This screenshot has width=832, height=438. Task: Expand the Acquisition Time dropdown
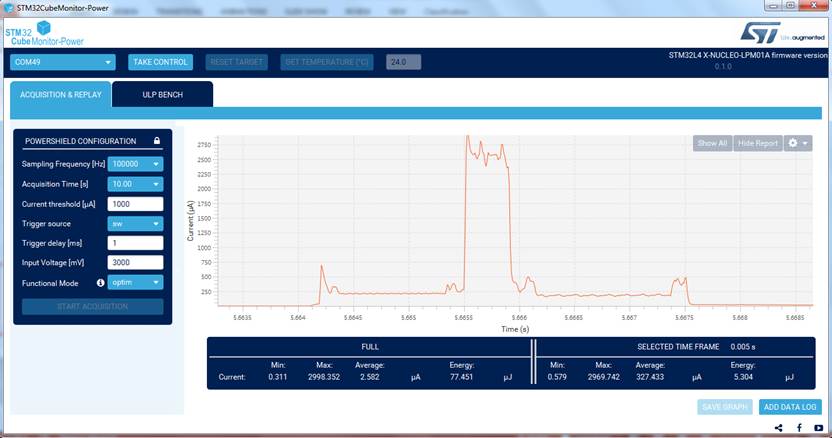(x=135, y=184)
